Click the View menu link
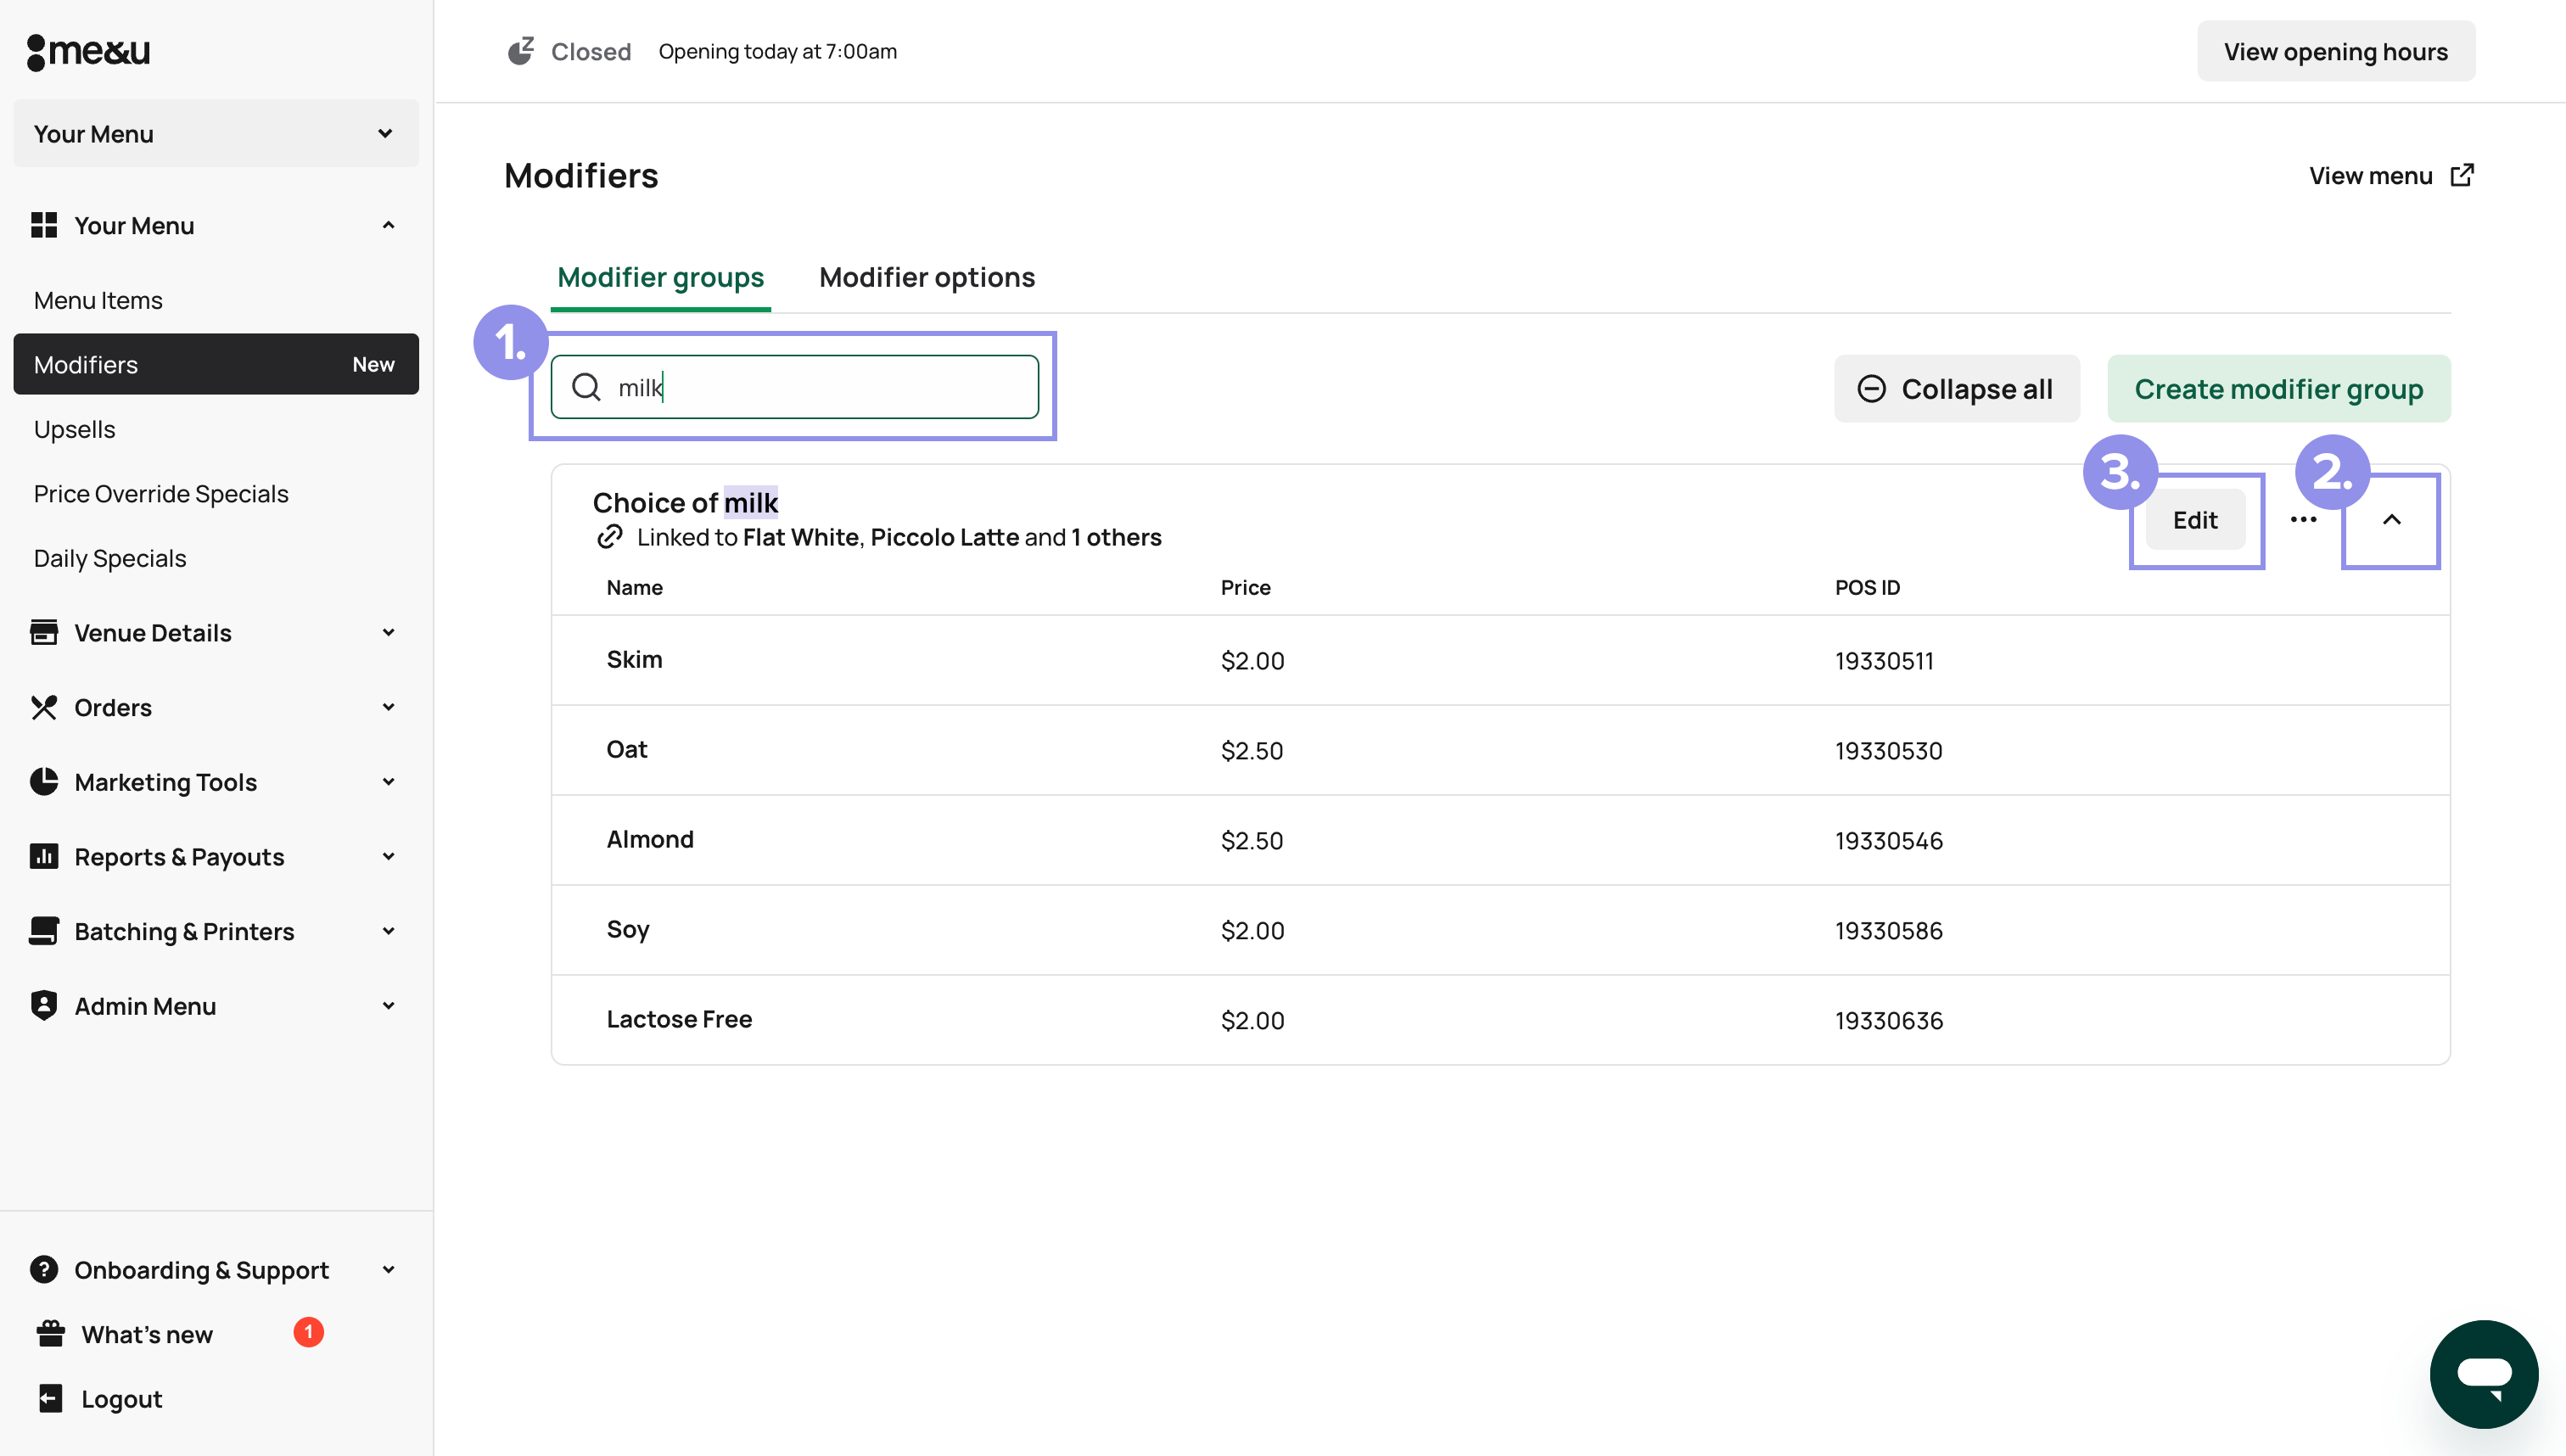 click(2391, 175)
